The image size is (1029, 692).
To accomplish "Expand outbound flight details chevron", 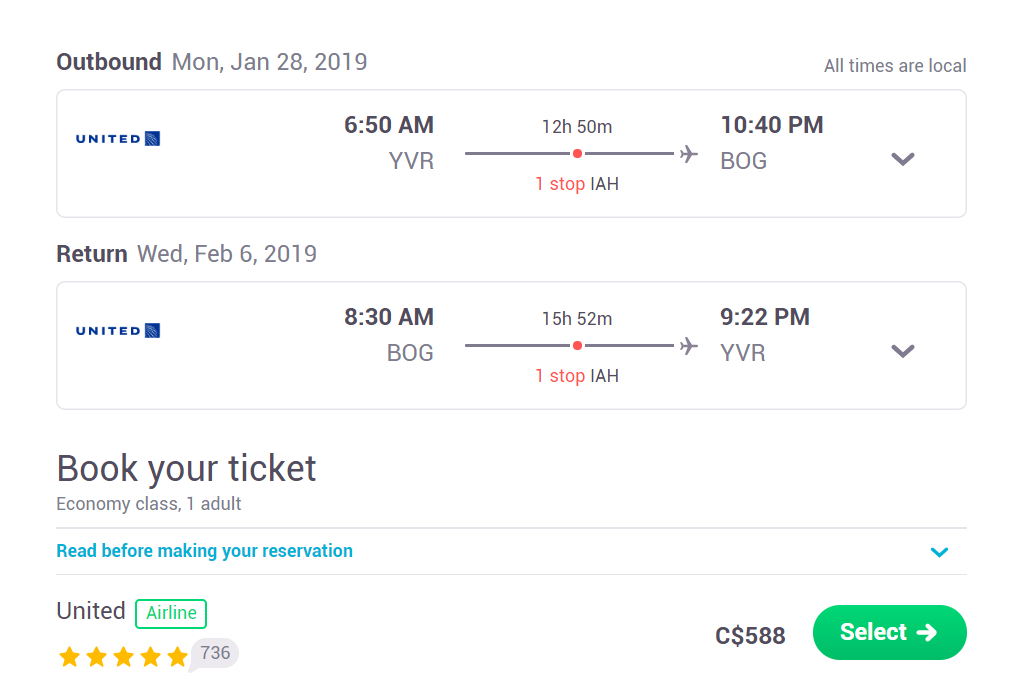I will (903, 159).
